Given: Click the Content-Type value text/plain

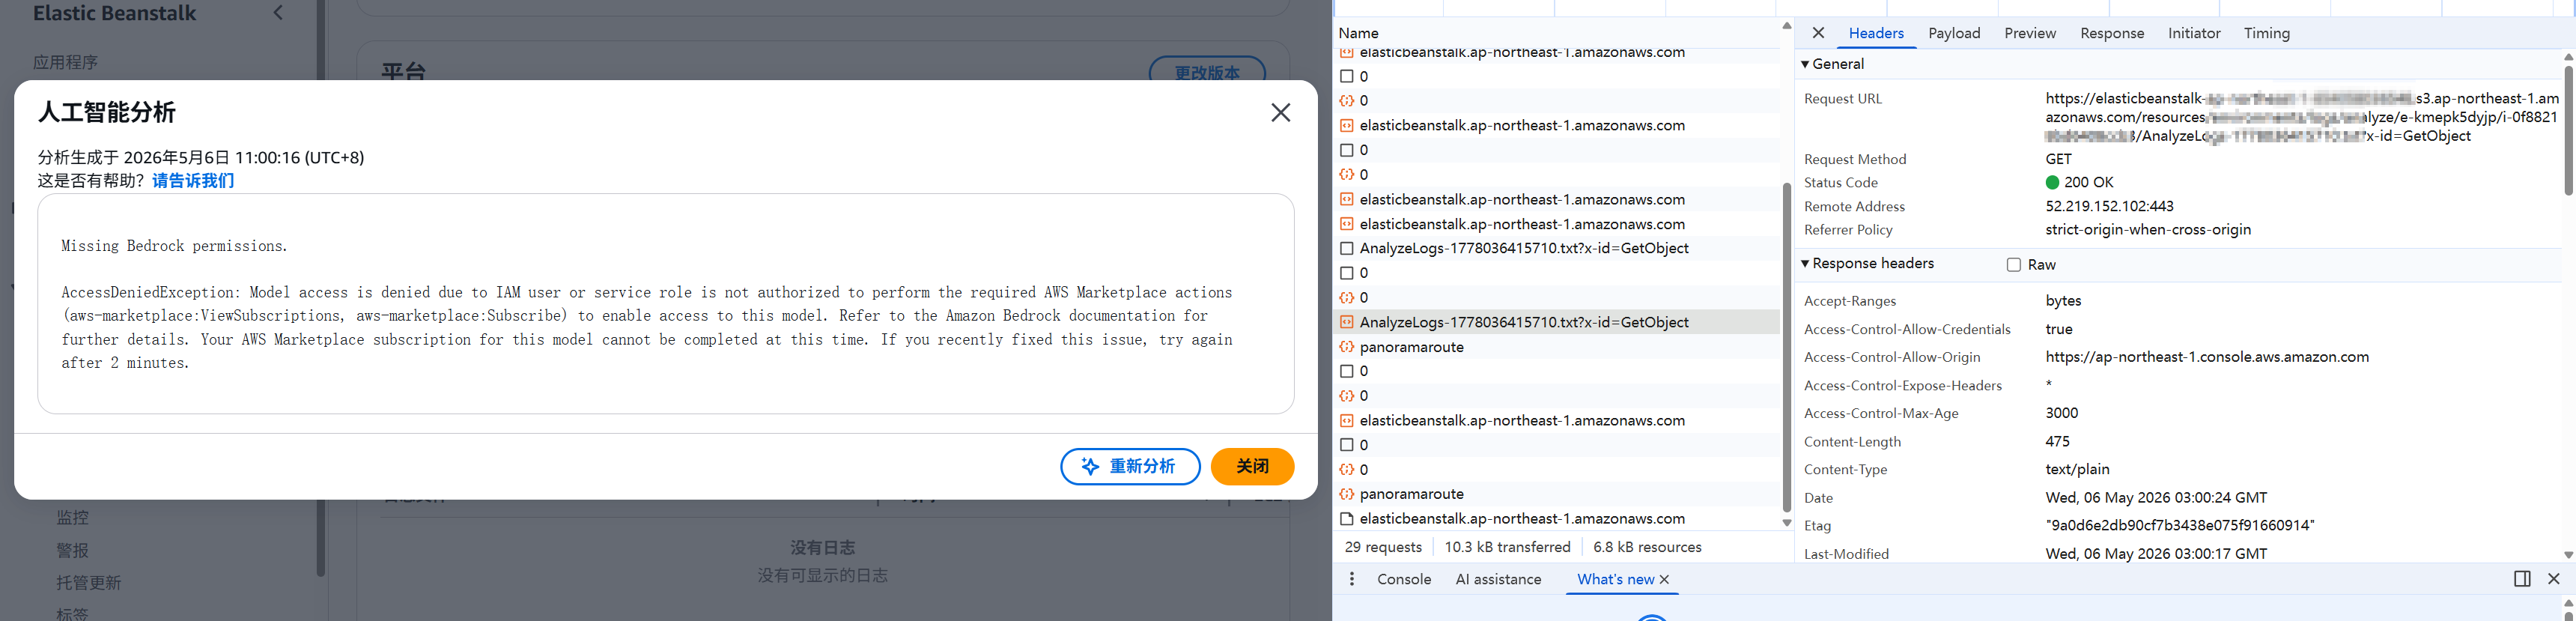Looking at the screenshot, I should (2078, 469).
